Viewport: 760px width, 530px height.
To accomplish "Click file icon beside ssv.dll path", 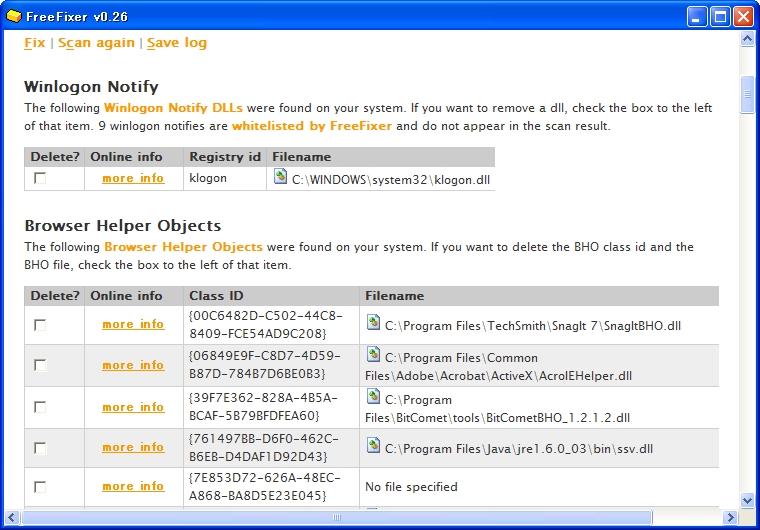I will [373, 445].
